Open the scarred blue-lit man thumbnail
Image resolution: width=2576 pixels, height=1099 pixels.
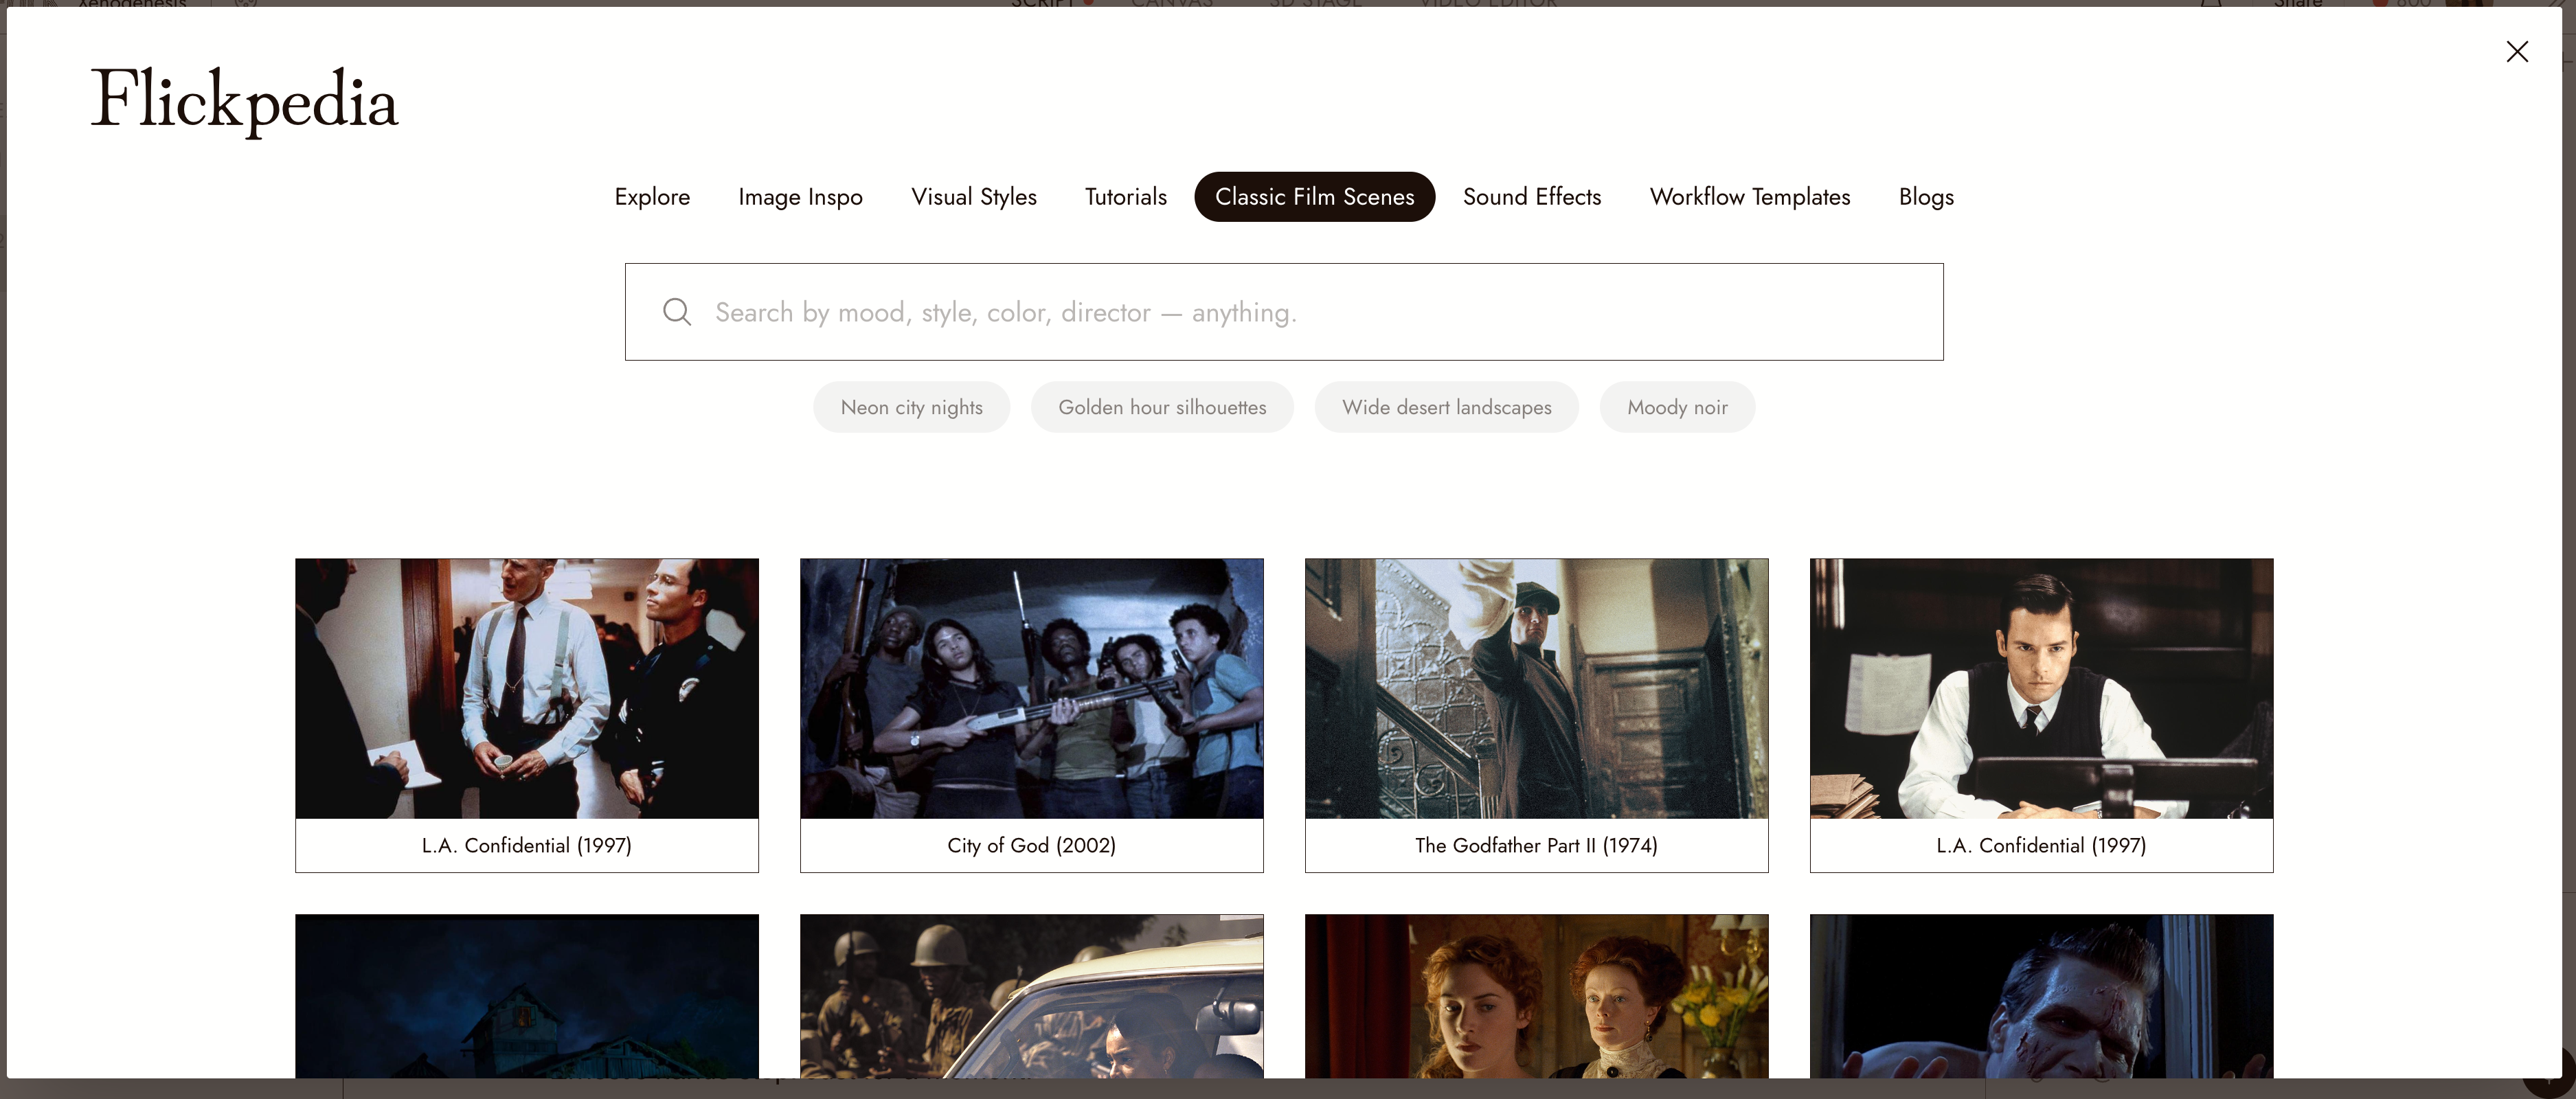click(2042, 996)
